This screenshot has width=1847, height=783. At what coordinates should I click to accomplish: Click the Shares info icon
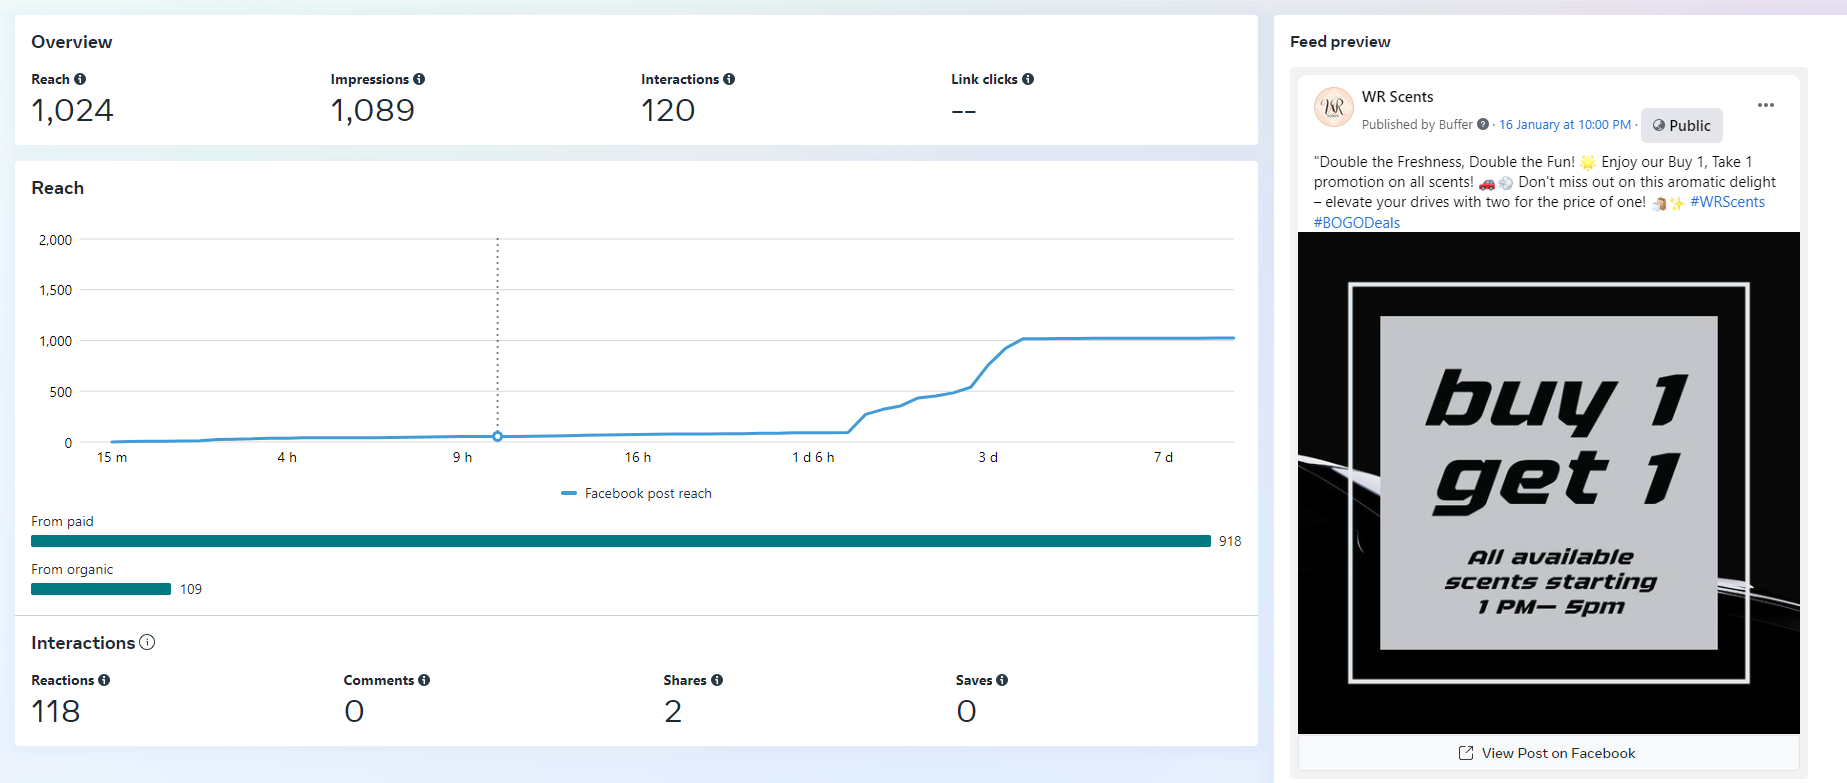tap(717, 680)
